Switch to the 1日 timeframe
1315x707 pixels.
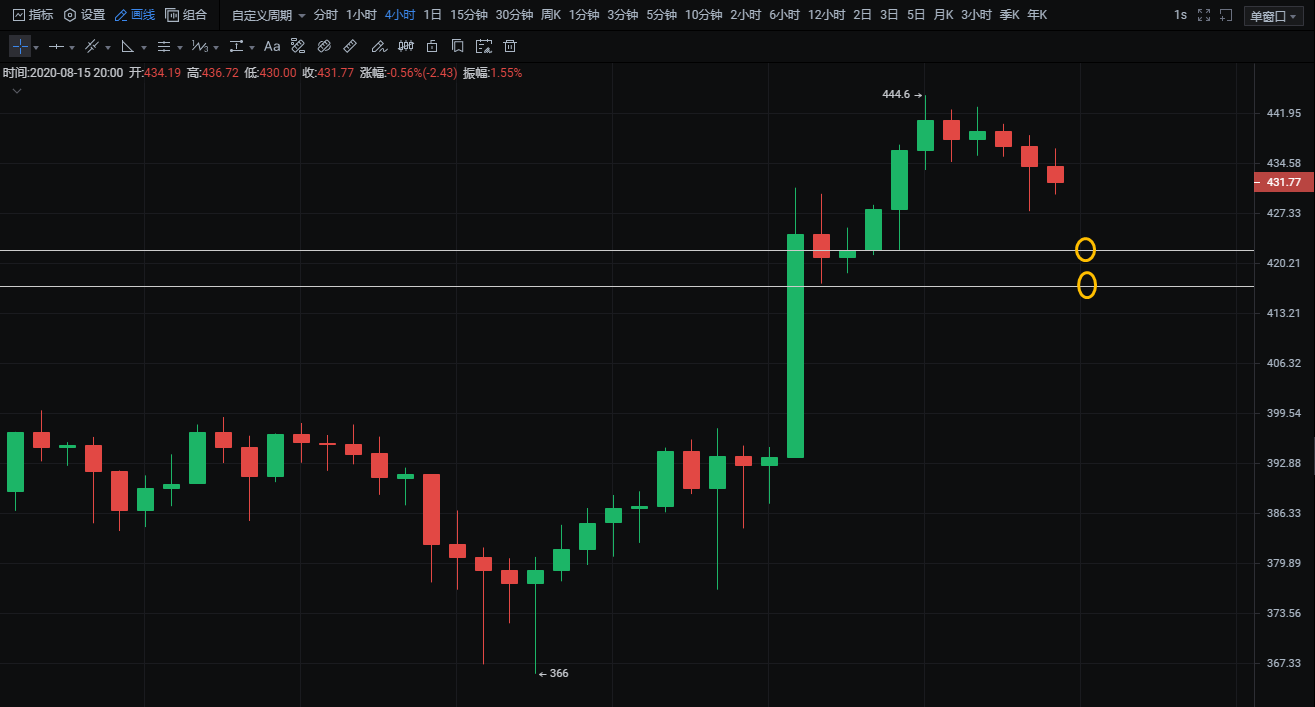pos(432,15)
